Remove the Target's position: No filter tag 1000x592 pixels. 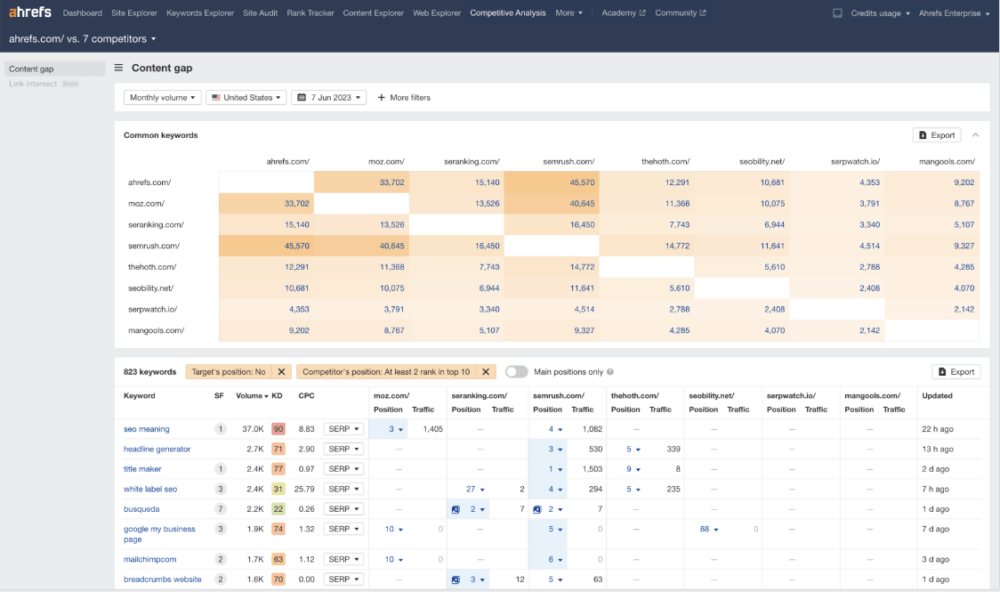tap(281, 371)
